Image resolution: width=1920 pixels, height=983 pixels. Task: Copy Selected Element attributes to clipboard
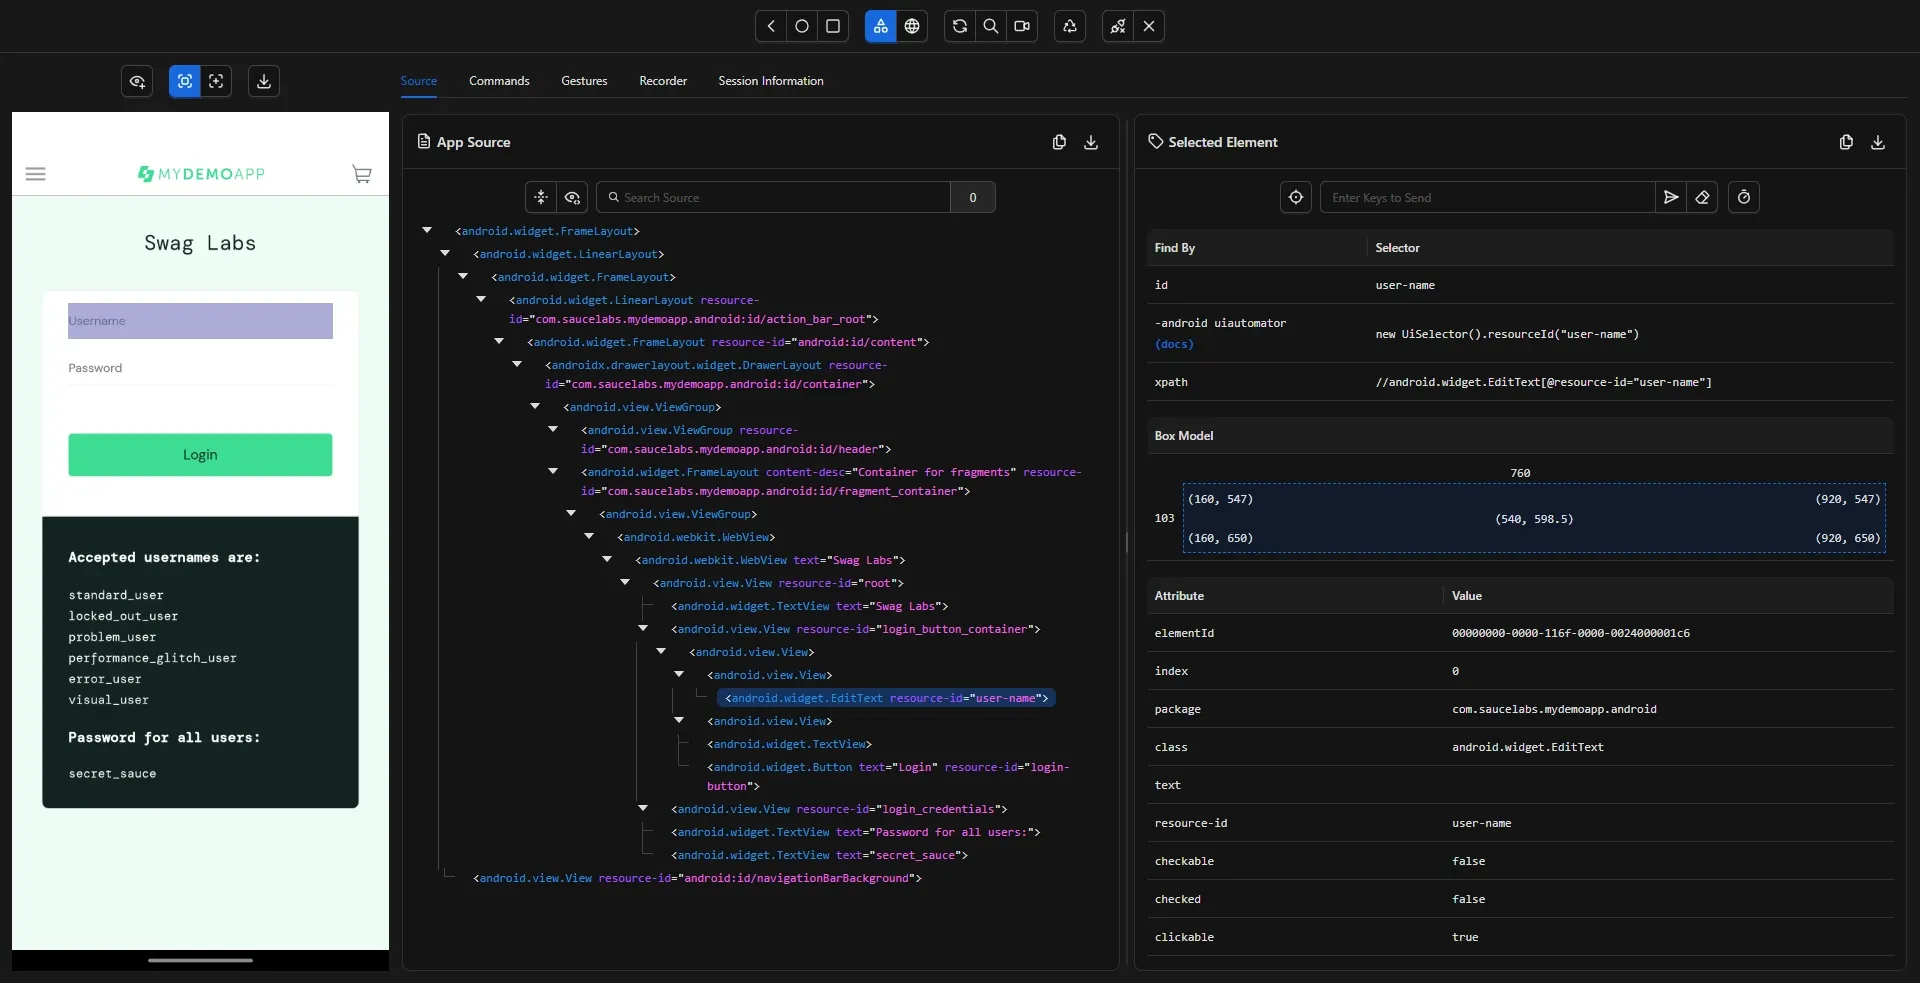click(x=1846, y=142)
